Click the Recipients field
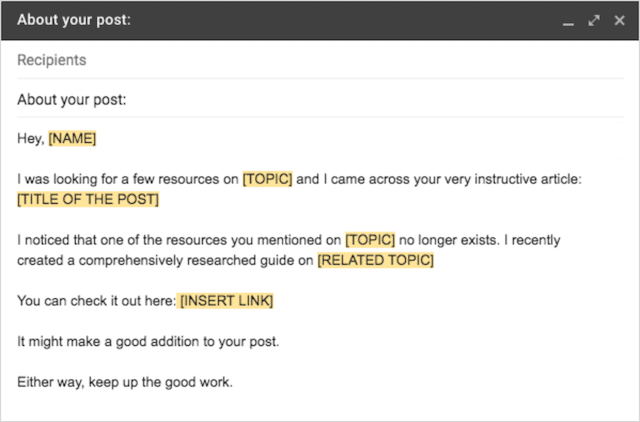 click(320, 60)
